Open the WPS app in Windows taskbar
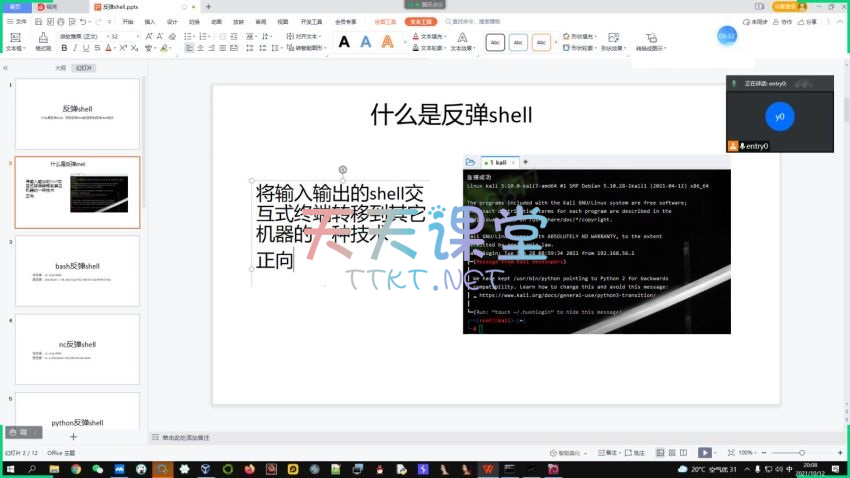The width and height of the screenshot is (850, 478). [x=487, y=469]
